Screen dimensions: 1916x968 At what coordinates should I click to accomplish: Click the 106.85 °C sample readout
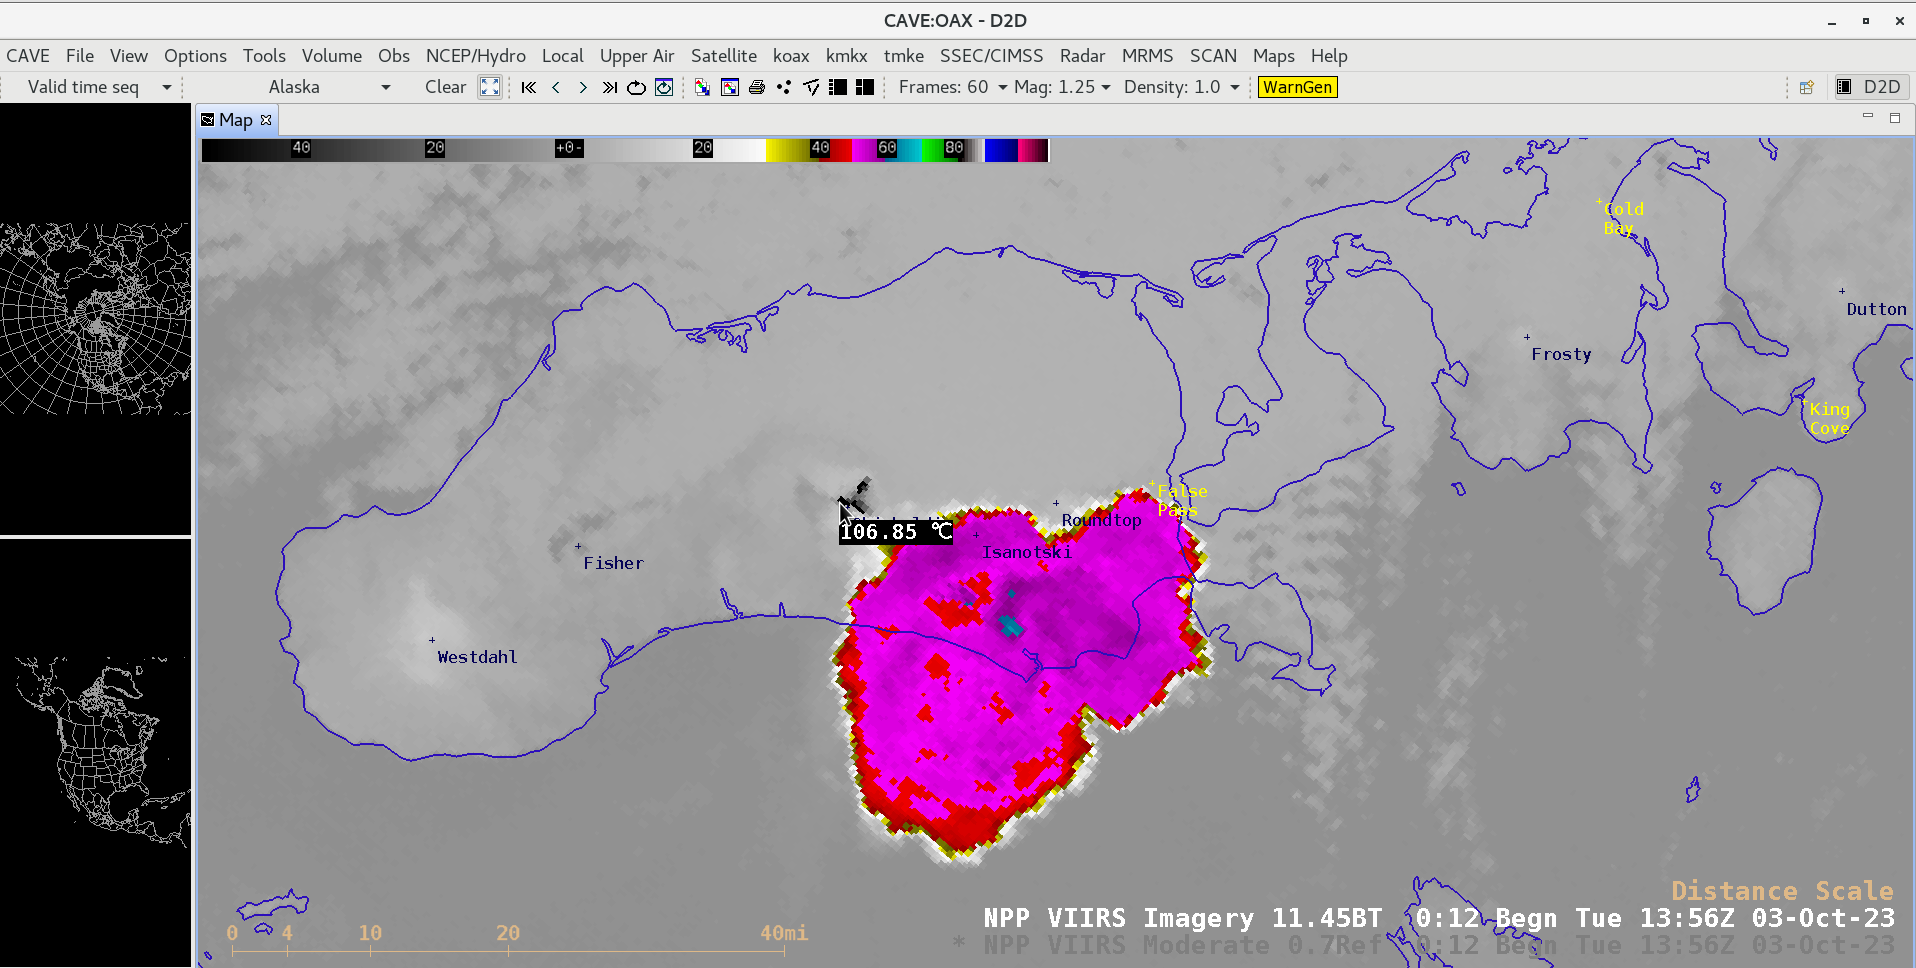click(896, 532)
